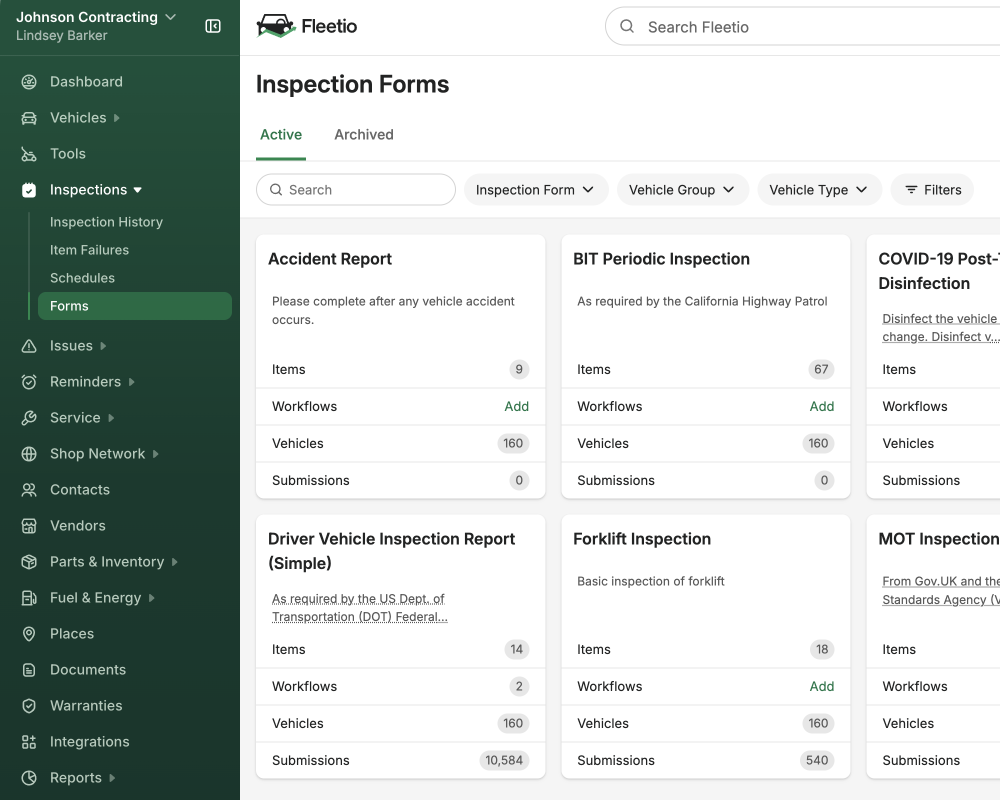Click the magnifier icon in Search Fleetio
This screenshot has height=800, width=1000.
click(x=627, y=26)
